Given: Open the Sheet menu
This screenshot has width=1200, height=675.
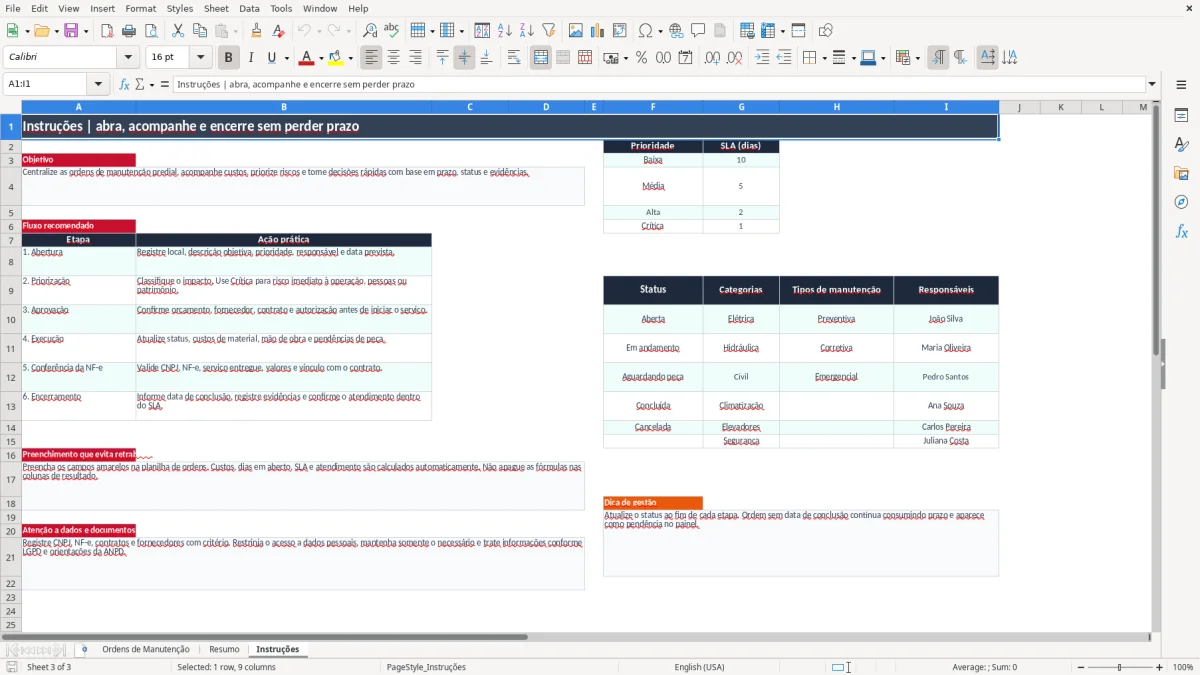Looking at the screenshot, I should [x=216, y=8].
